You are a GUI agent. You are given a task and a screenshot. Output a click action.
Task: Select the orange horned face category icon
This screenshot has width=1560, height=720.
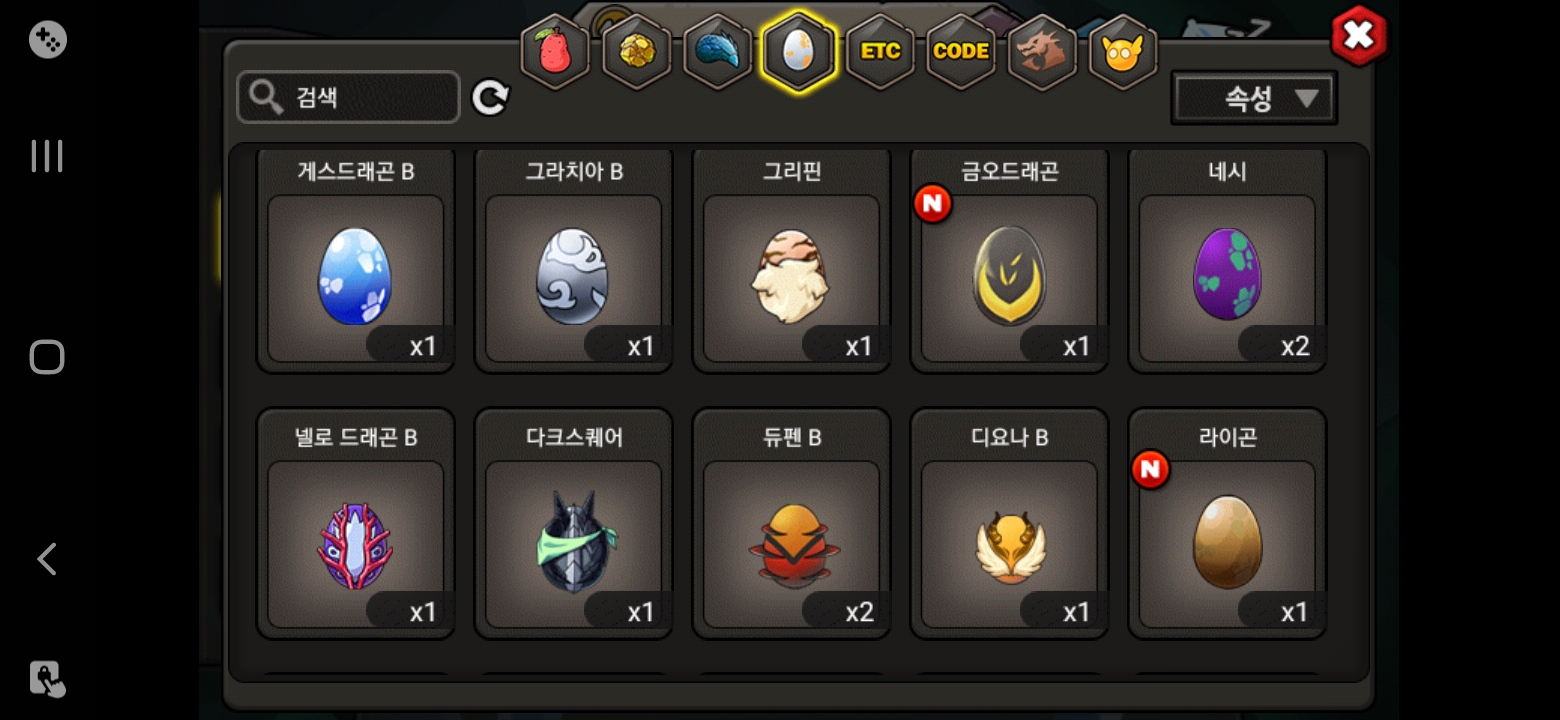pyautogui.click(x=1123, y=51)
